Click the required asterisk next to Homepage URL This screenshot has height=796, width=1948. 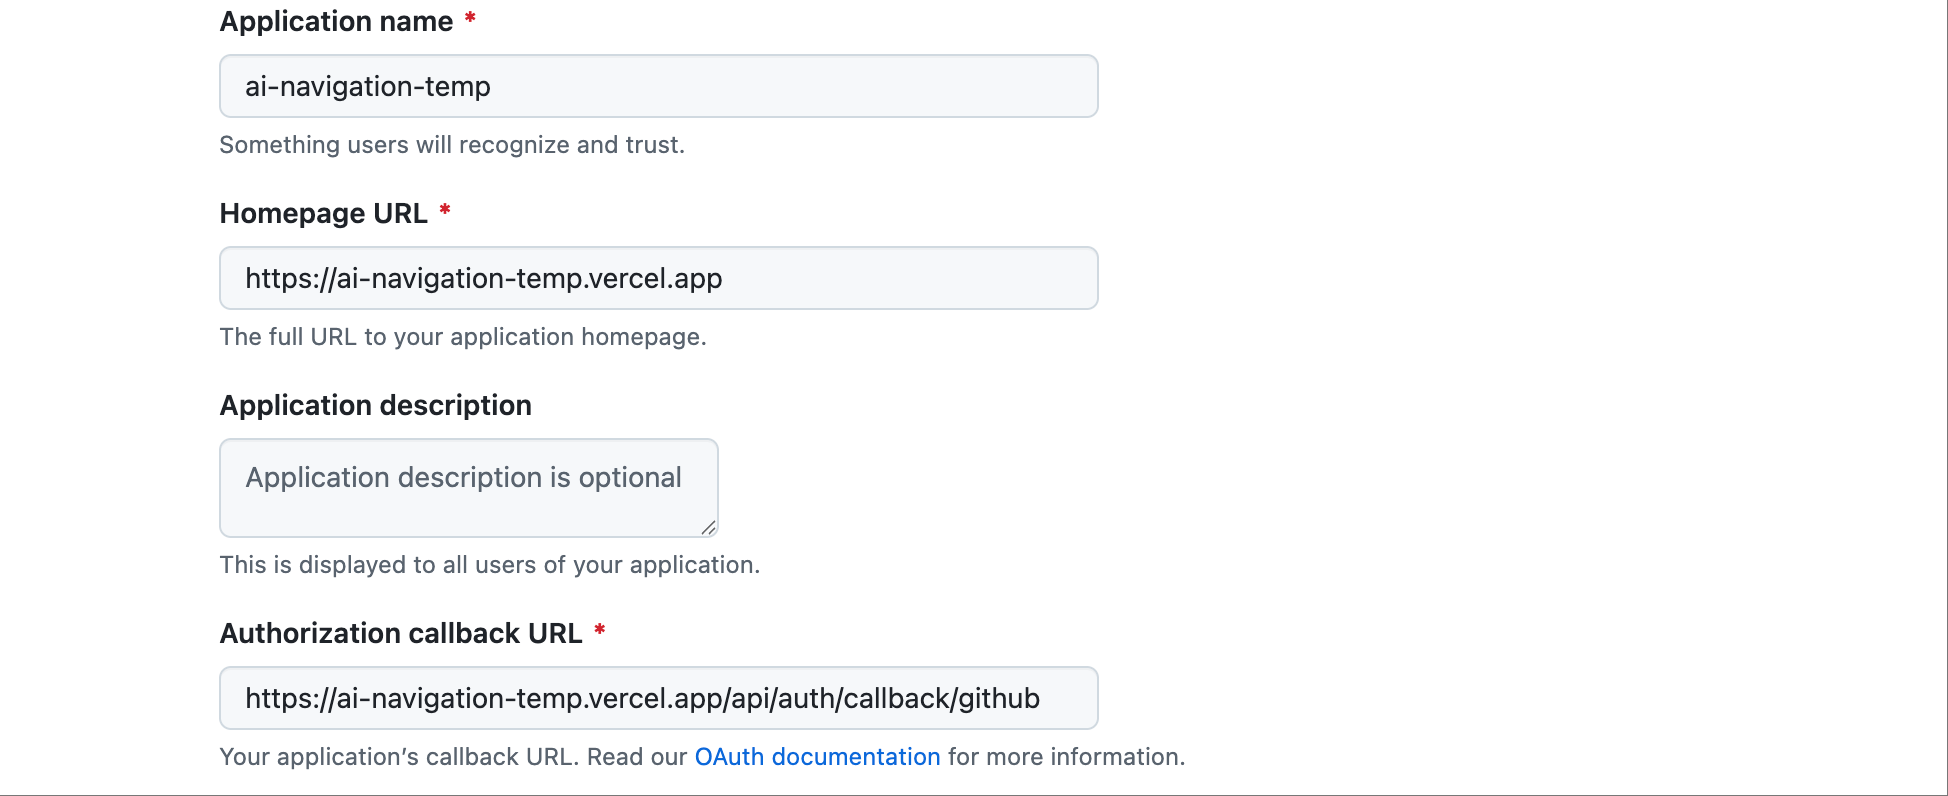tap(446, 207)
